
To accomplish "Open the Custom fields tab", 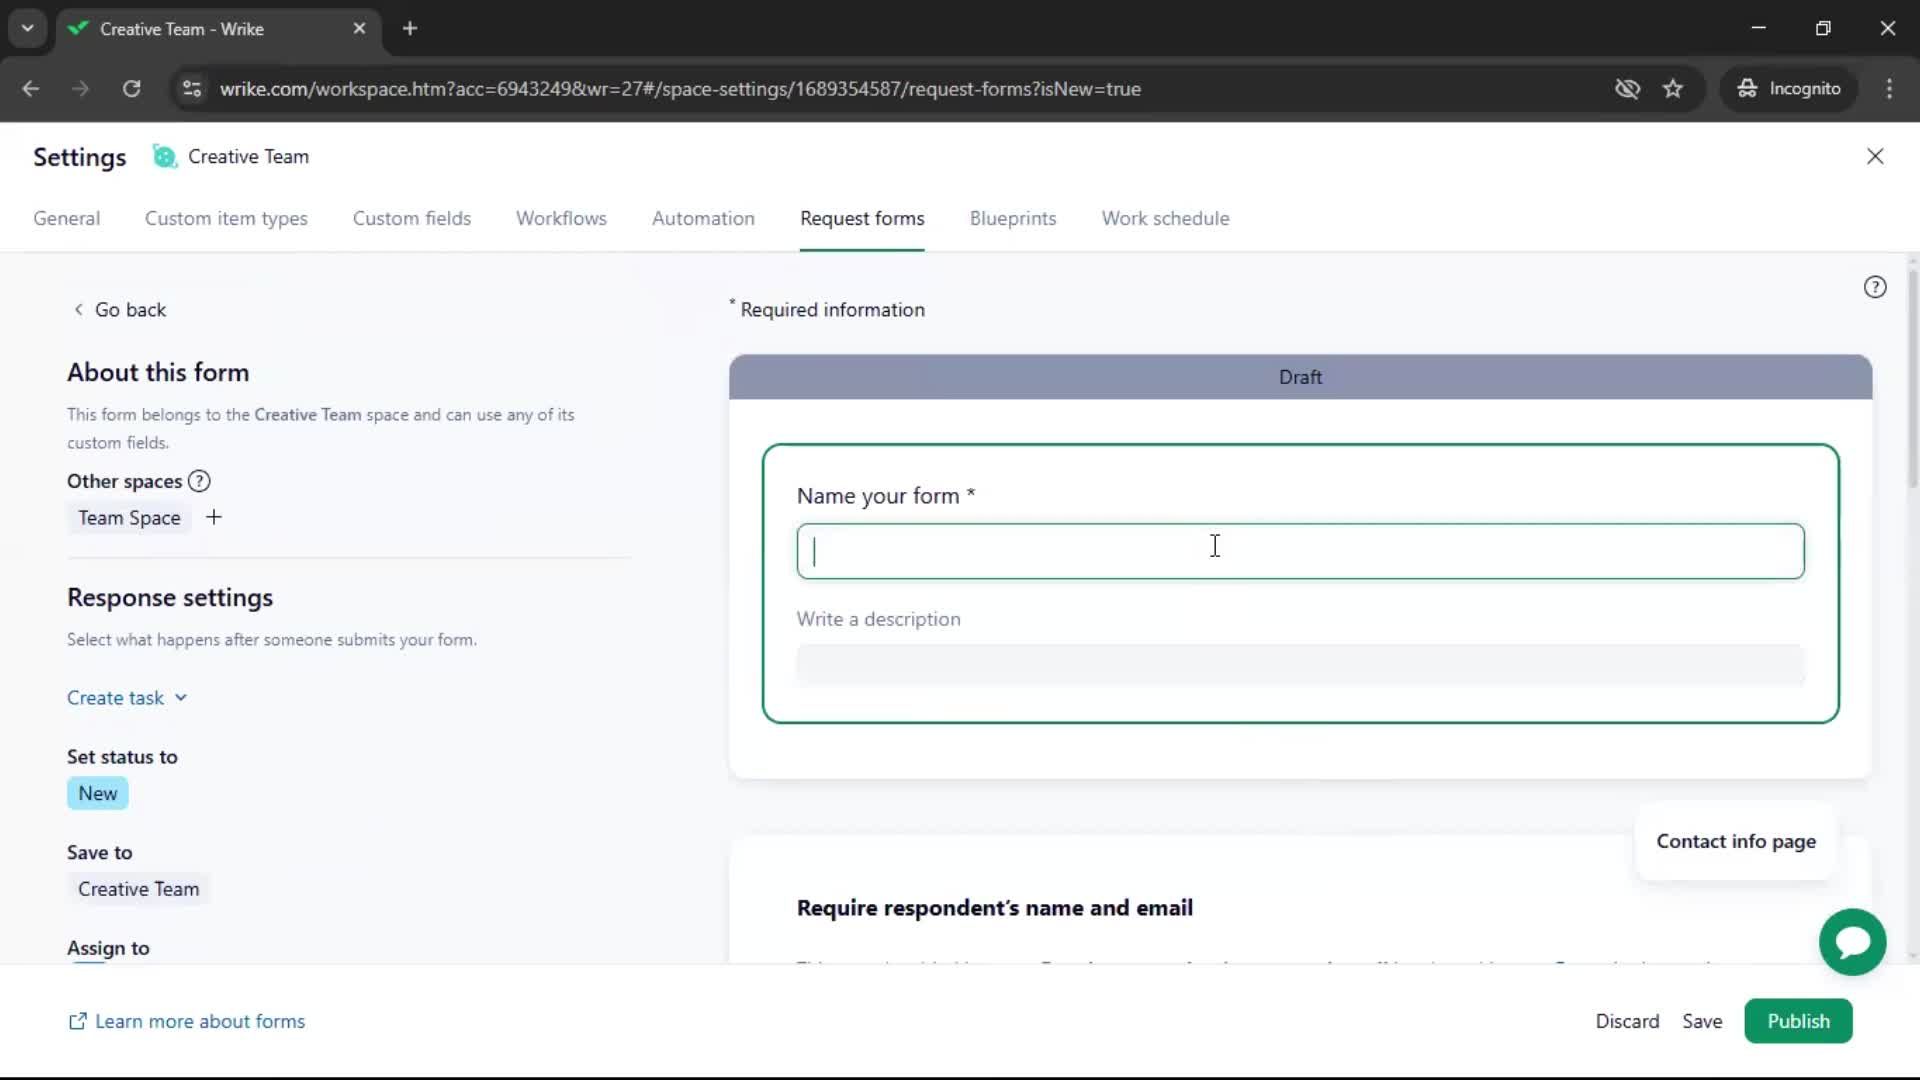I will tap(412, 218).
